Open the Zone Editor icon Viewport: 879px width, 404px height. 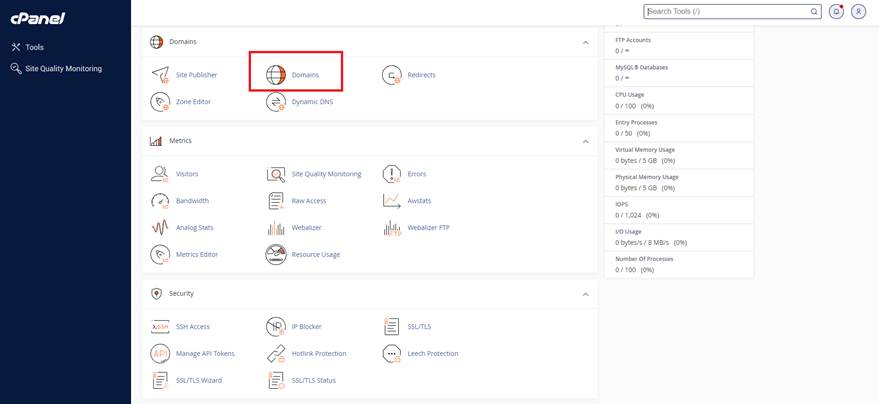160,102
